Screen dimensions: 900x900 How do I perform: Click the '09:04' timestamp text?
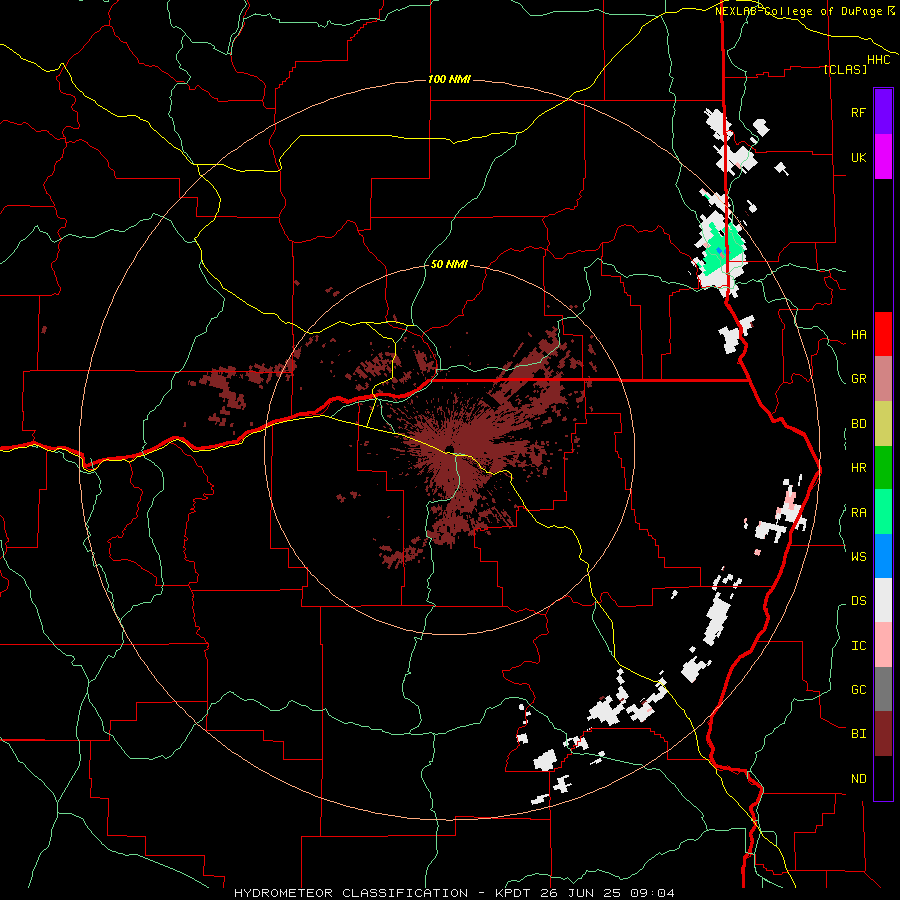pyautogui.click(x=651, y=893)
